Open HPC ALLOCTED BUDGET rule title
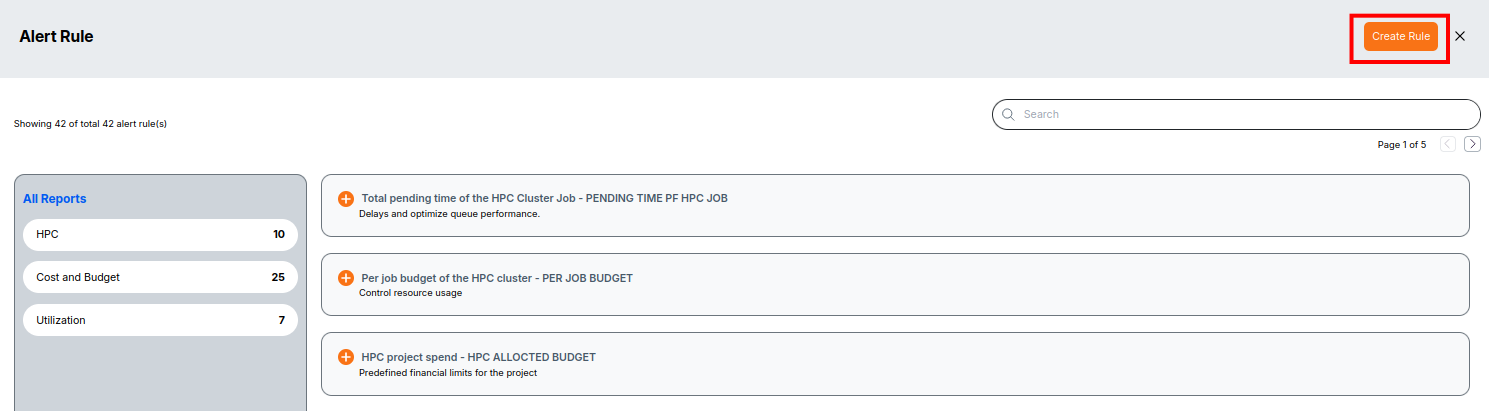Viewport: 1489px width, 411px height. tap(478, 357)
